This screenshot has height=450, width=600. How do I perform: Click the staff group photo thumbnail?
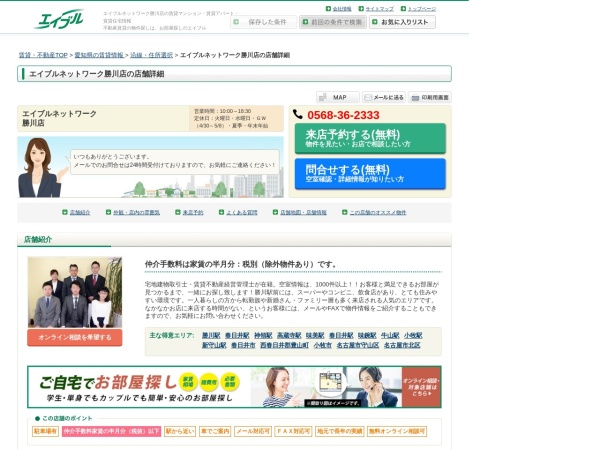click(x=75, y=292)
